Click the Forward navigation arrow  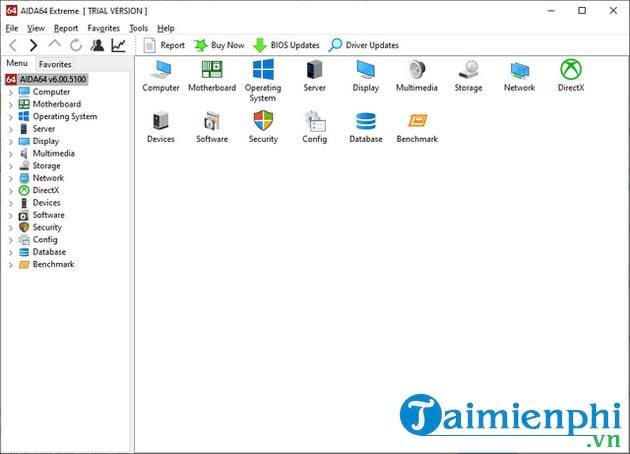point(33,45)
